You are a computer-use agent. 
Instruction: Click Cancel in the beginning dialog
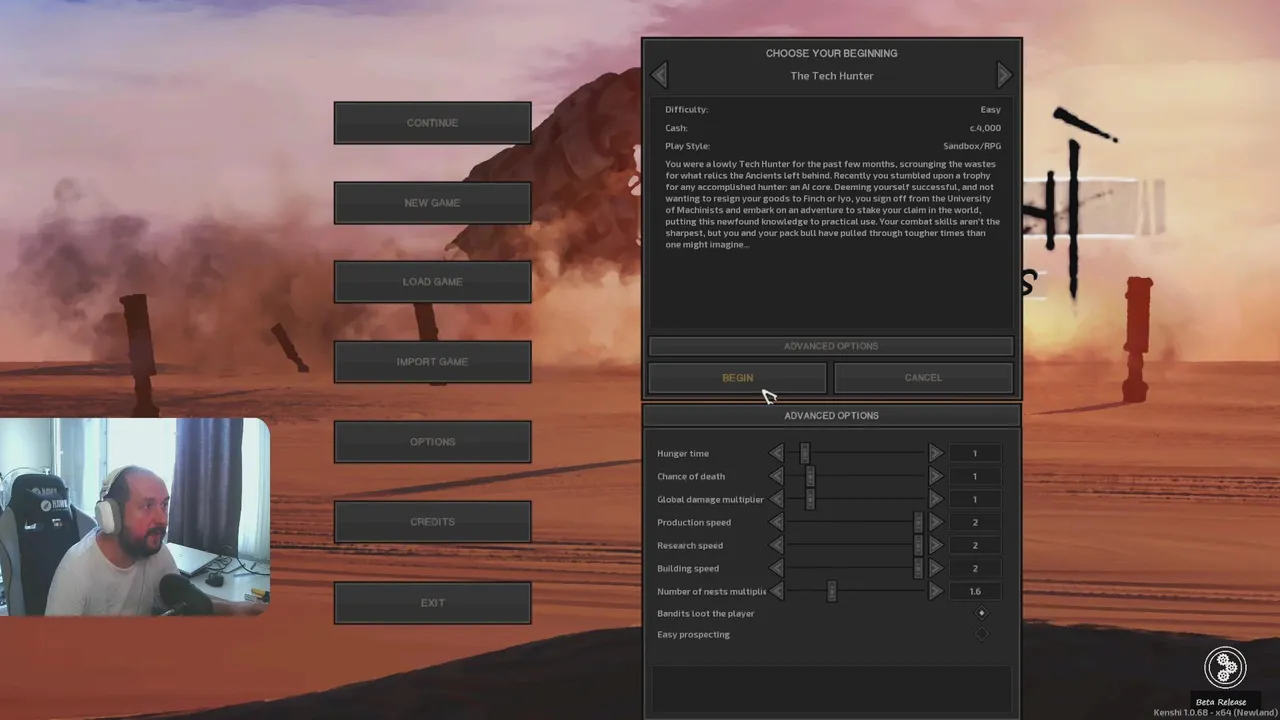(x=923, y=378)
